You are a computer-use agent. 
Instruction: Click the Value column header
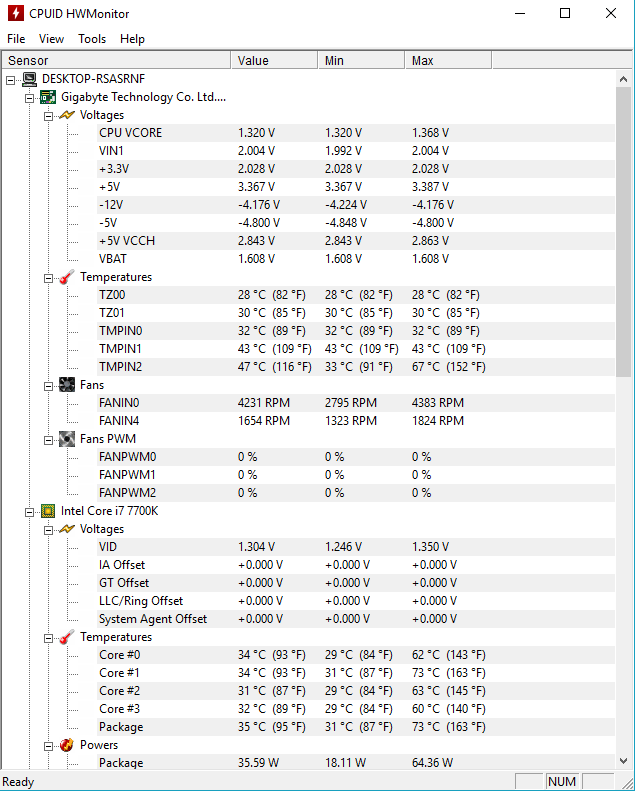(274, 61)
